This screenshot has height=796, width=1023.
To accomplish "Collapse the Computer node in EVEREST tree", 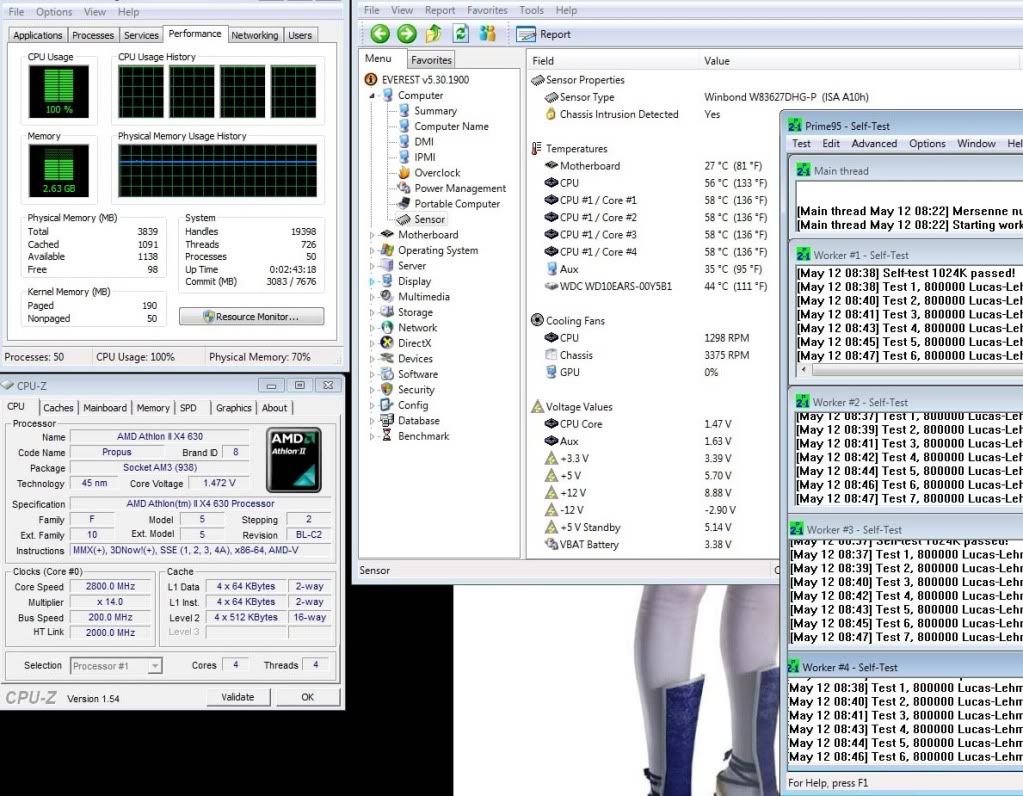I will (x=372, y=96).
